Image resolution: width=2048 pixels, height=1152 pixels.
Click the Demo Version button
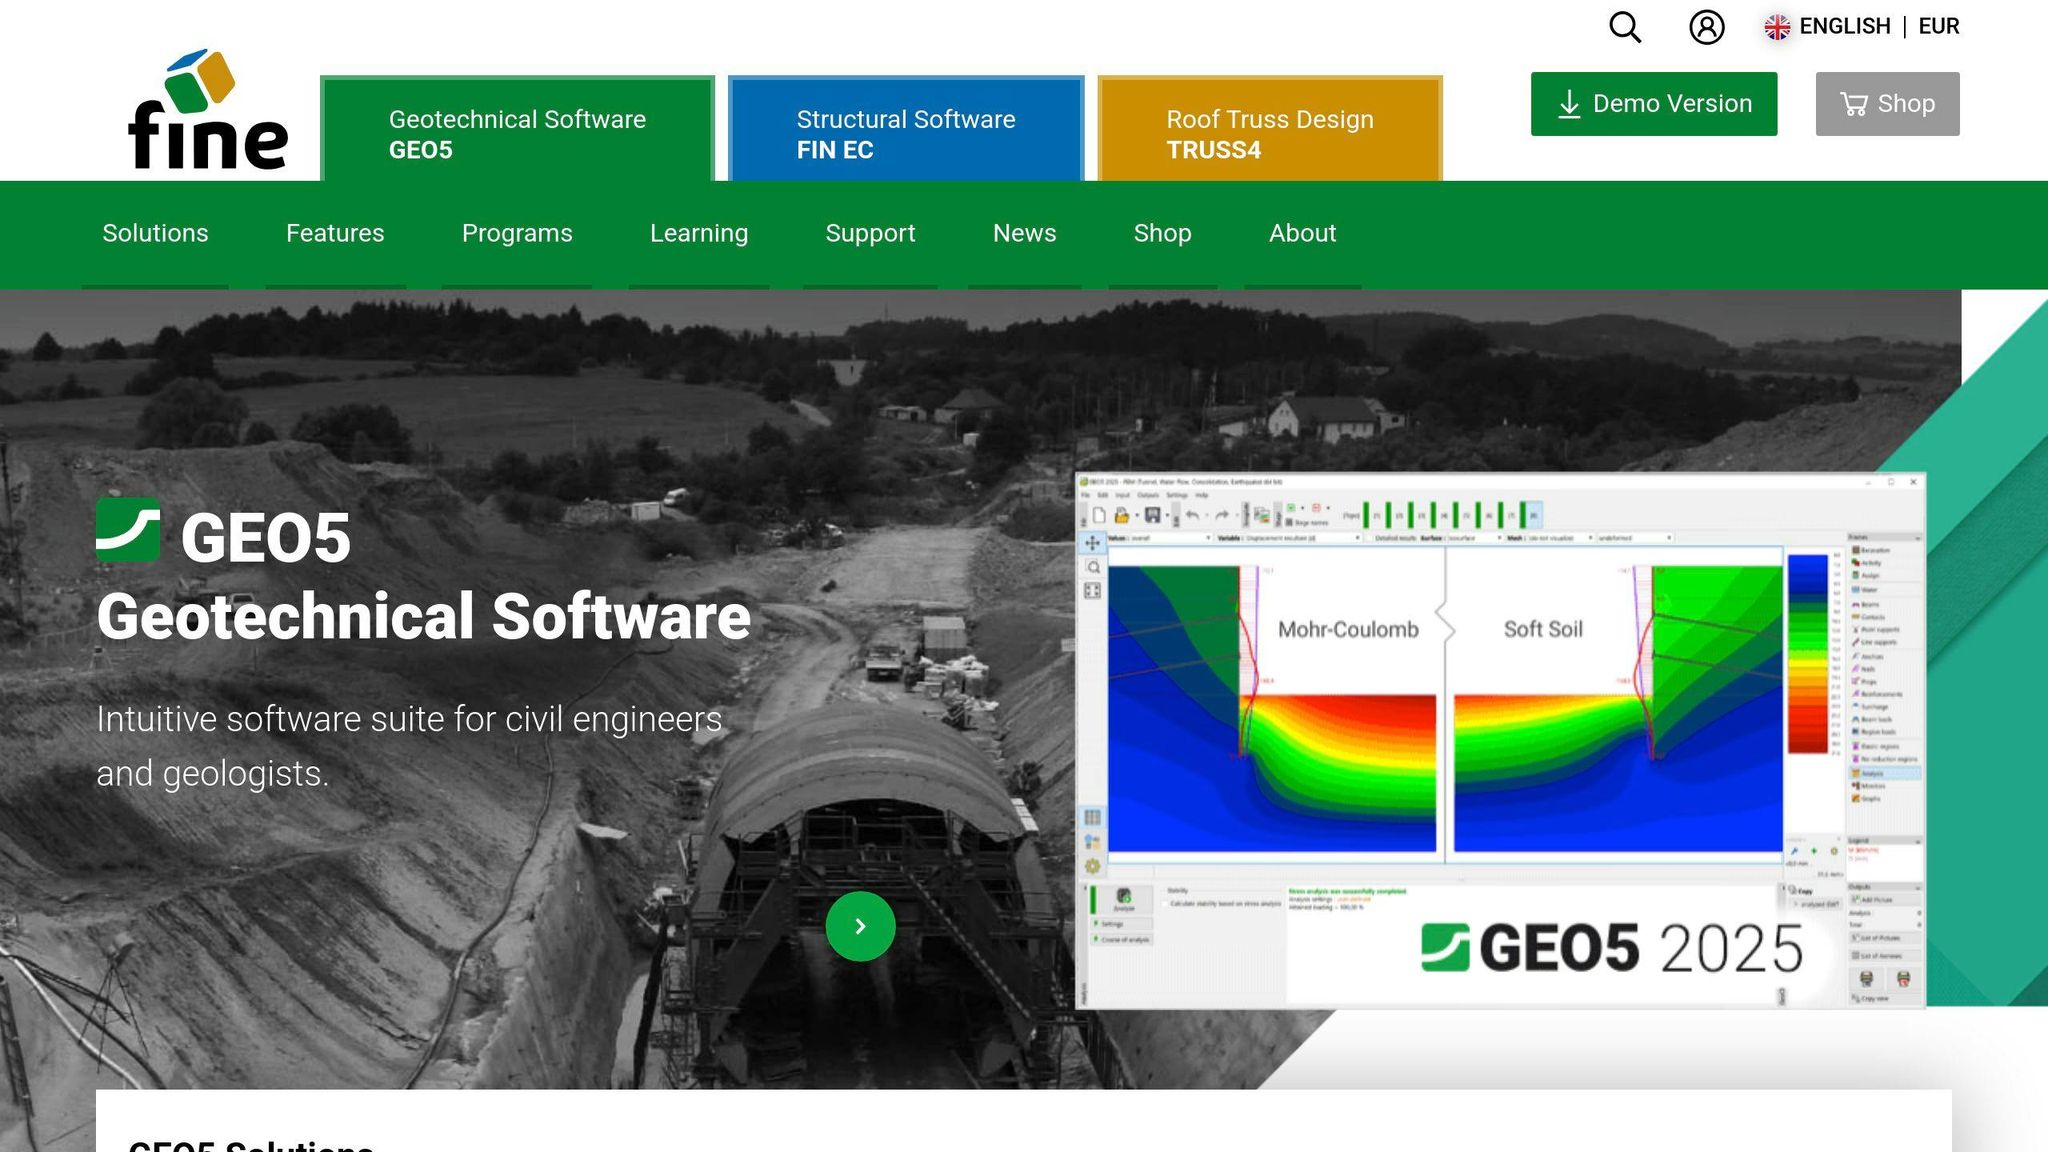1654,104
